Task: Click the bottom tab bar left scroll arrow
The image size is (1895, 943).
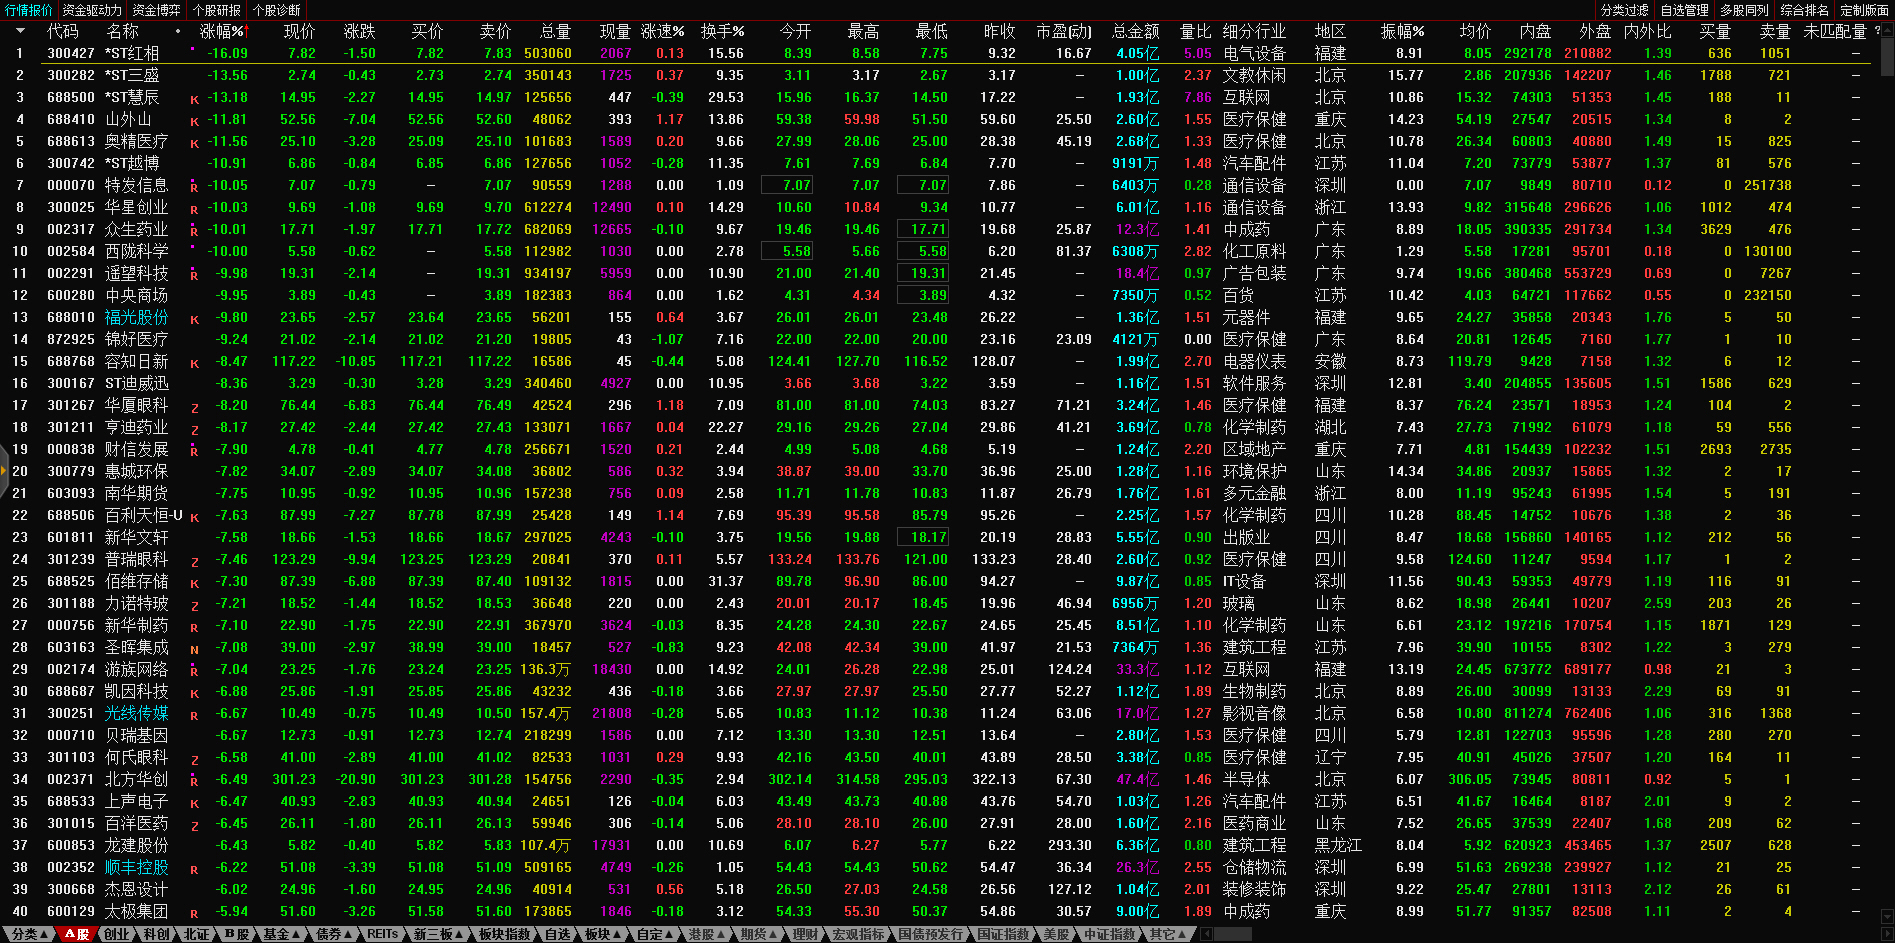Action: (x=1206, y=934)
